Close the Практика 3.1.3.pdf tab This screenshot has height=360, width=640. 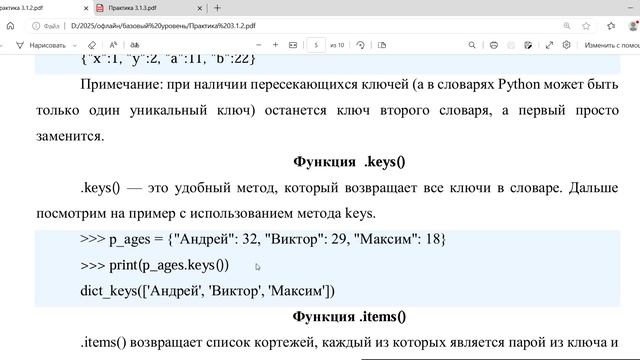[200, 8]
